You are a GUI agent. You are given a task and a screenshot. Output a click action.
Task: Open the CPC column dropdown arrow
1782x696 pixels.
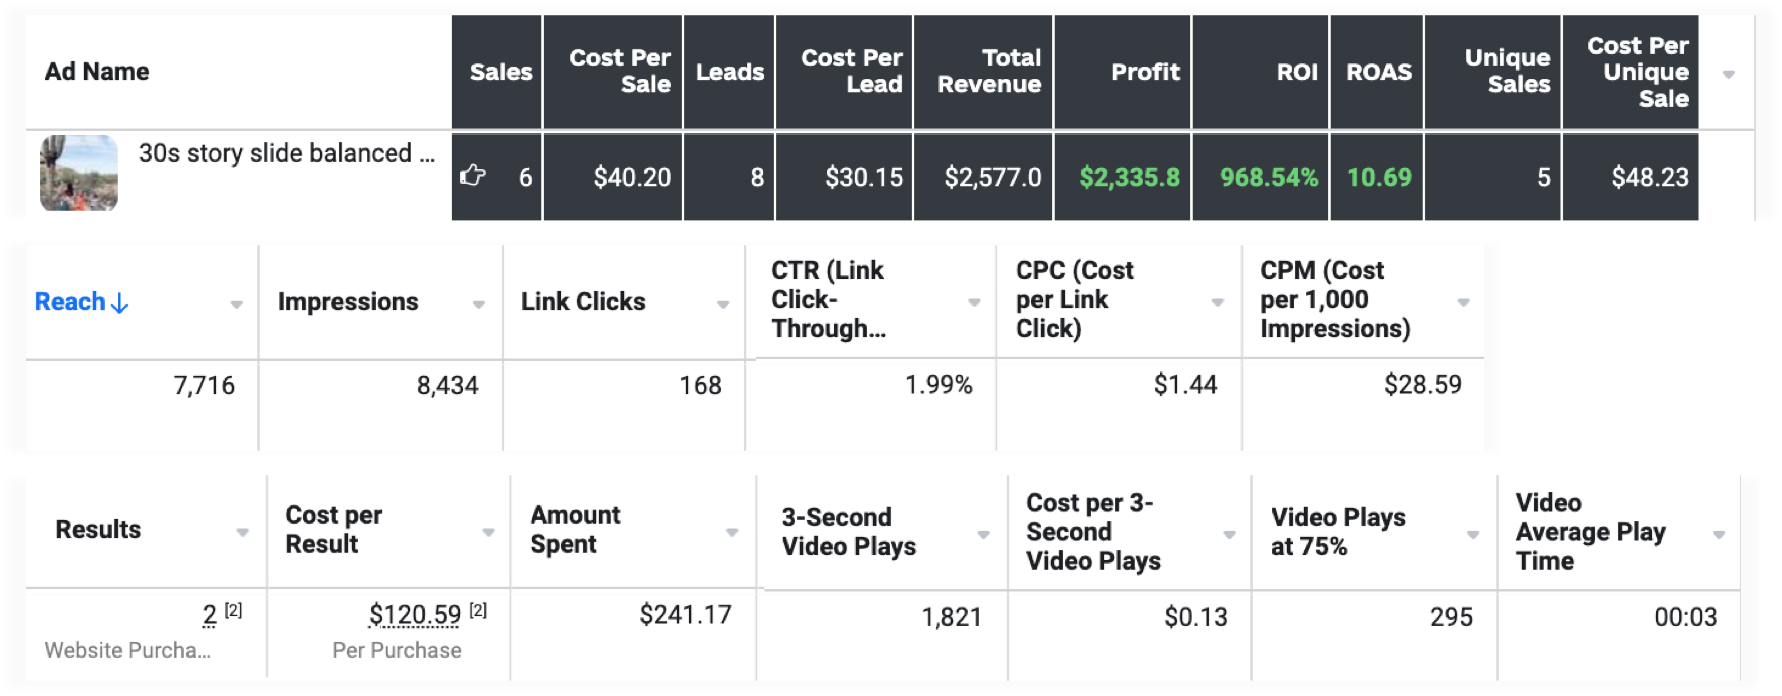[x=1218, y=302]
